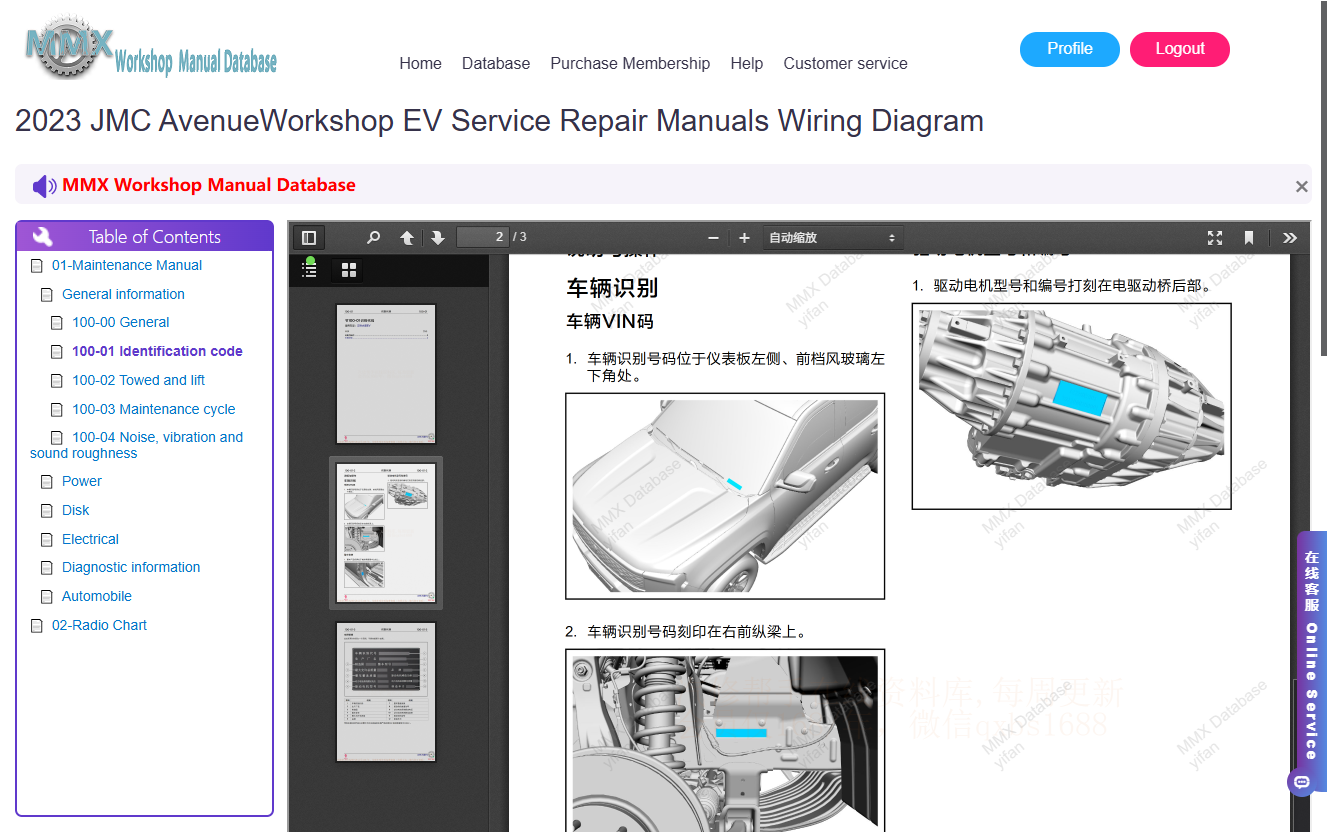The height and width of the screenshot is (832, 1327).
Task: Open the third page thumbnail
Action: 386,692
